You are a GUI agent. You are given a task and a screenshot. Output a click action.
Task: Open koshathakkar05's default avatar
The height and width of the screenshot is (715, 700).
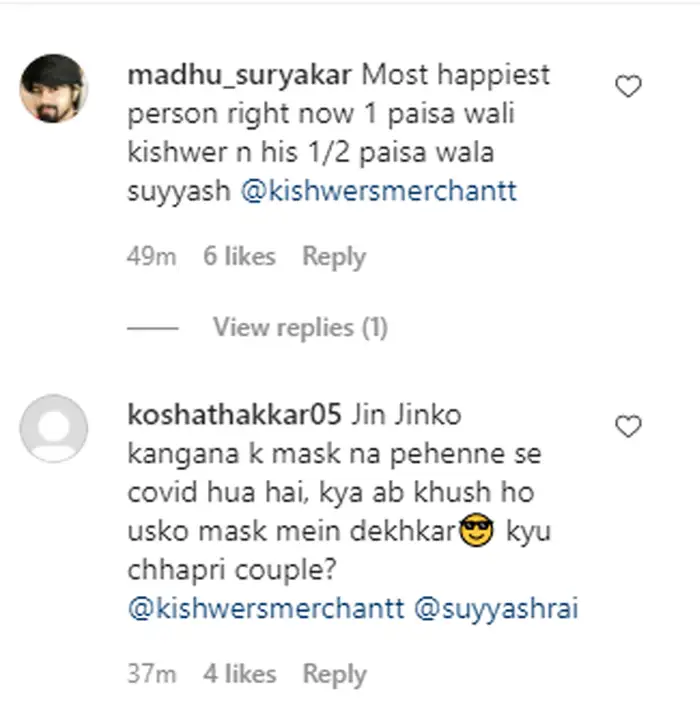[x=54, y=428]
